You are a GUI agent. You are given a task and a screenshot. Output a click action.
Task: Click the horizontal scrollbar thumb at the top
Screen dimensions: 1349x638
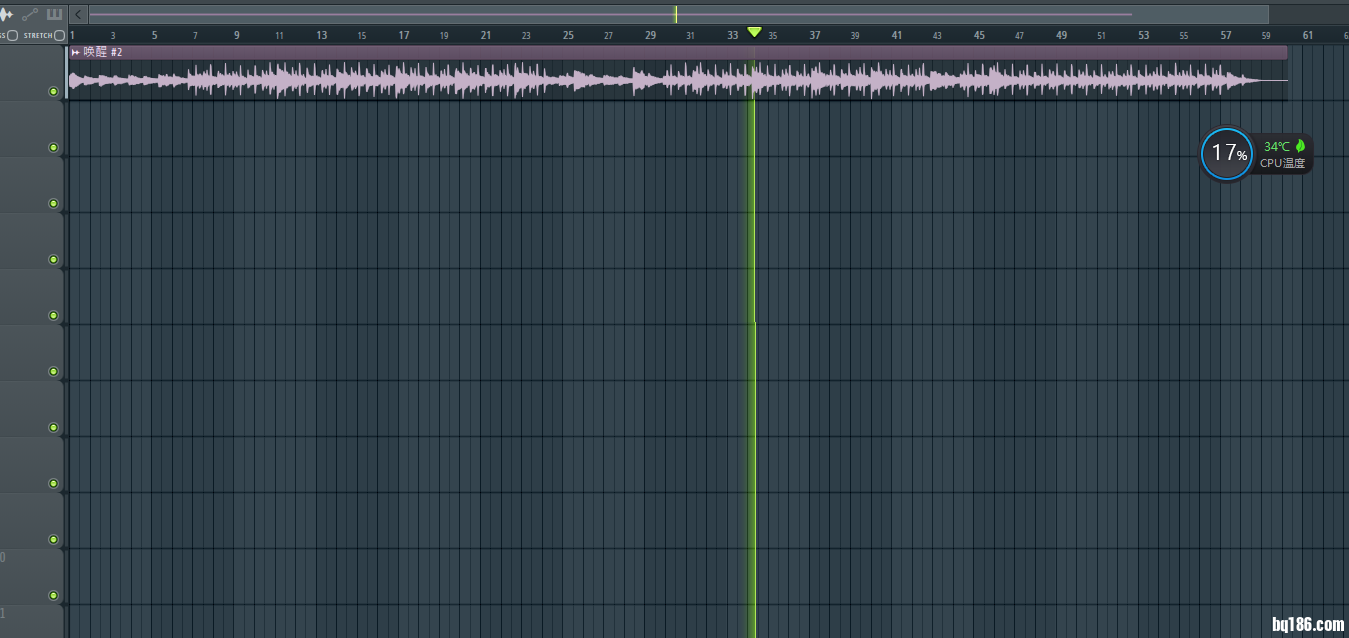[x=610, y=14]
